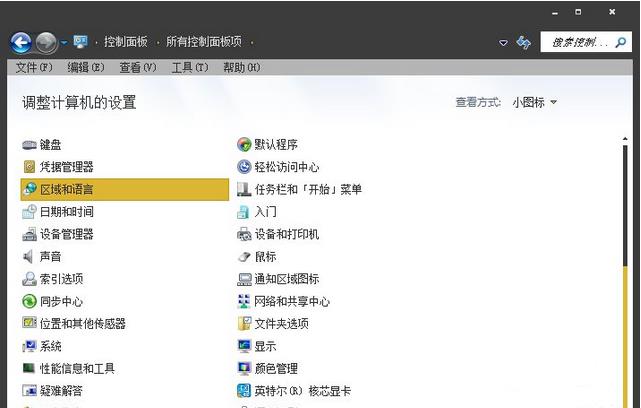The width and height of the screenshot is (641, 408).
Task: Click the 同步中心 sync icon
Action: click(30, 301)
